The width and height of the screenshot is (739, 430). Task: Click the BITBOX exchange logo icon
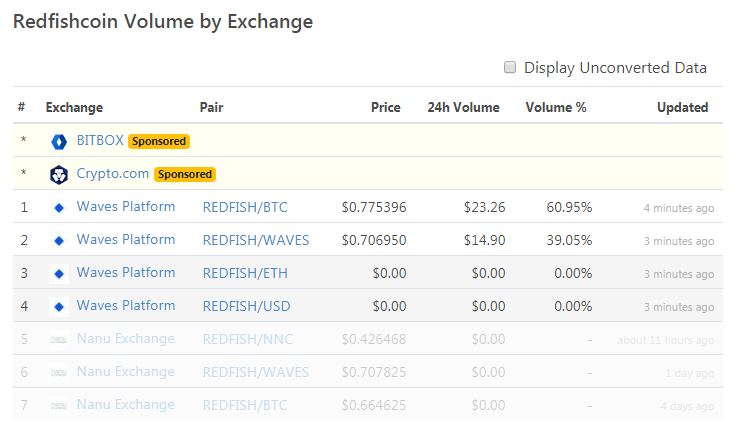point(59,141)
